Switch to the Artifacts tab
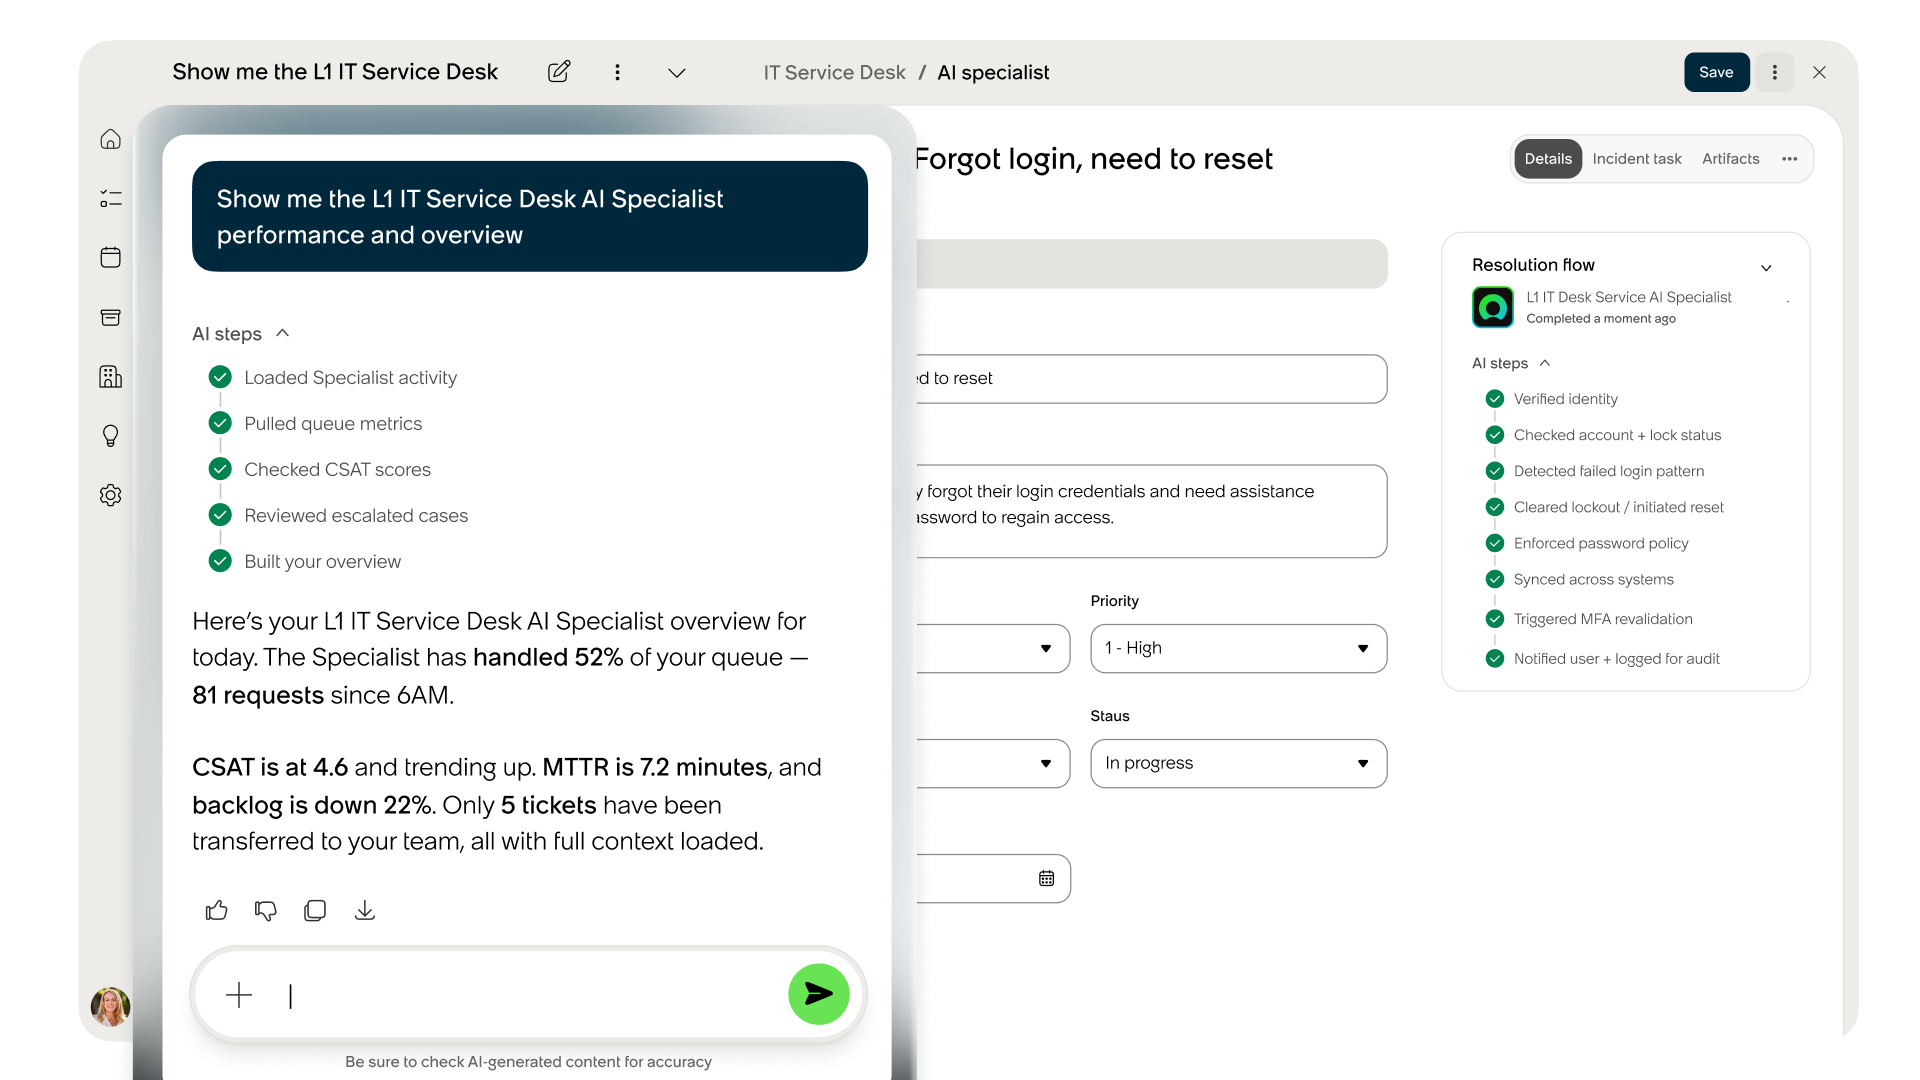Screen dimensions: 1920x1080 (x=1731, y=159)
